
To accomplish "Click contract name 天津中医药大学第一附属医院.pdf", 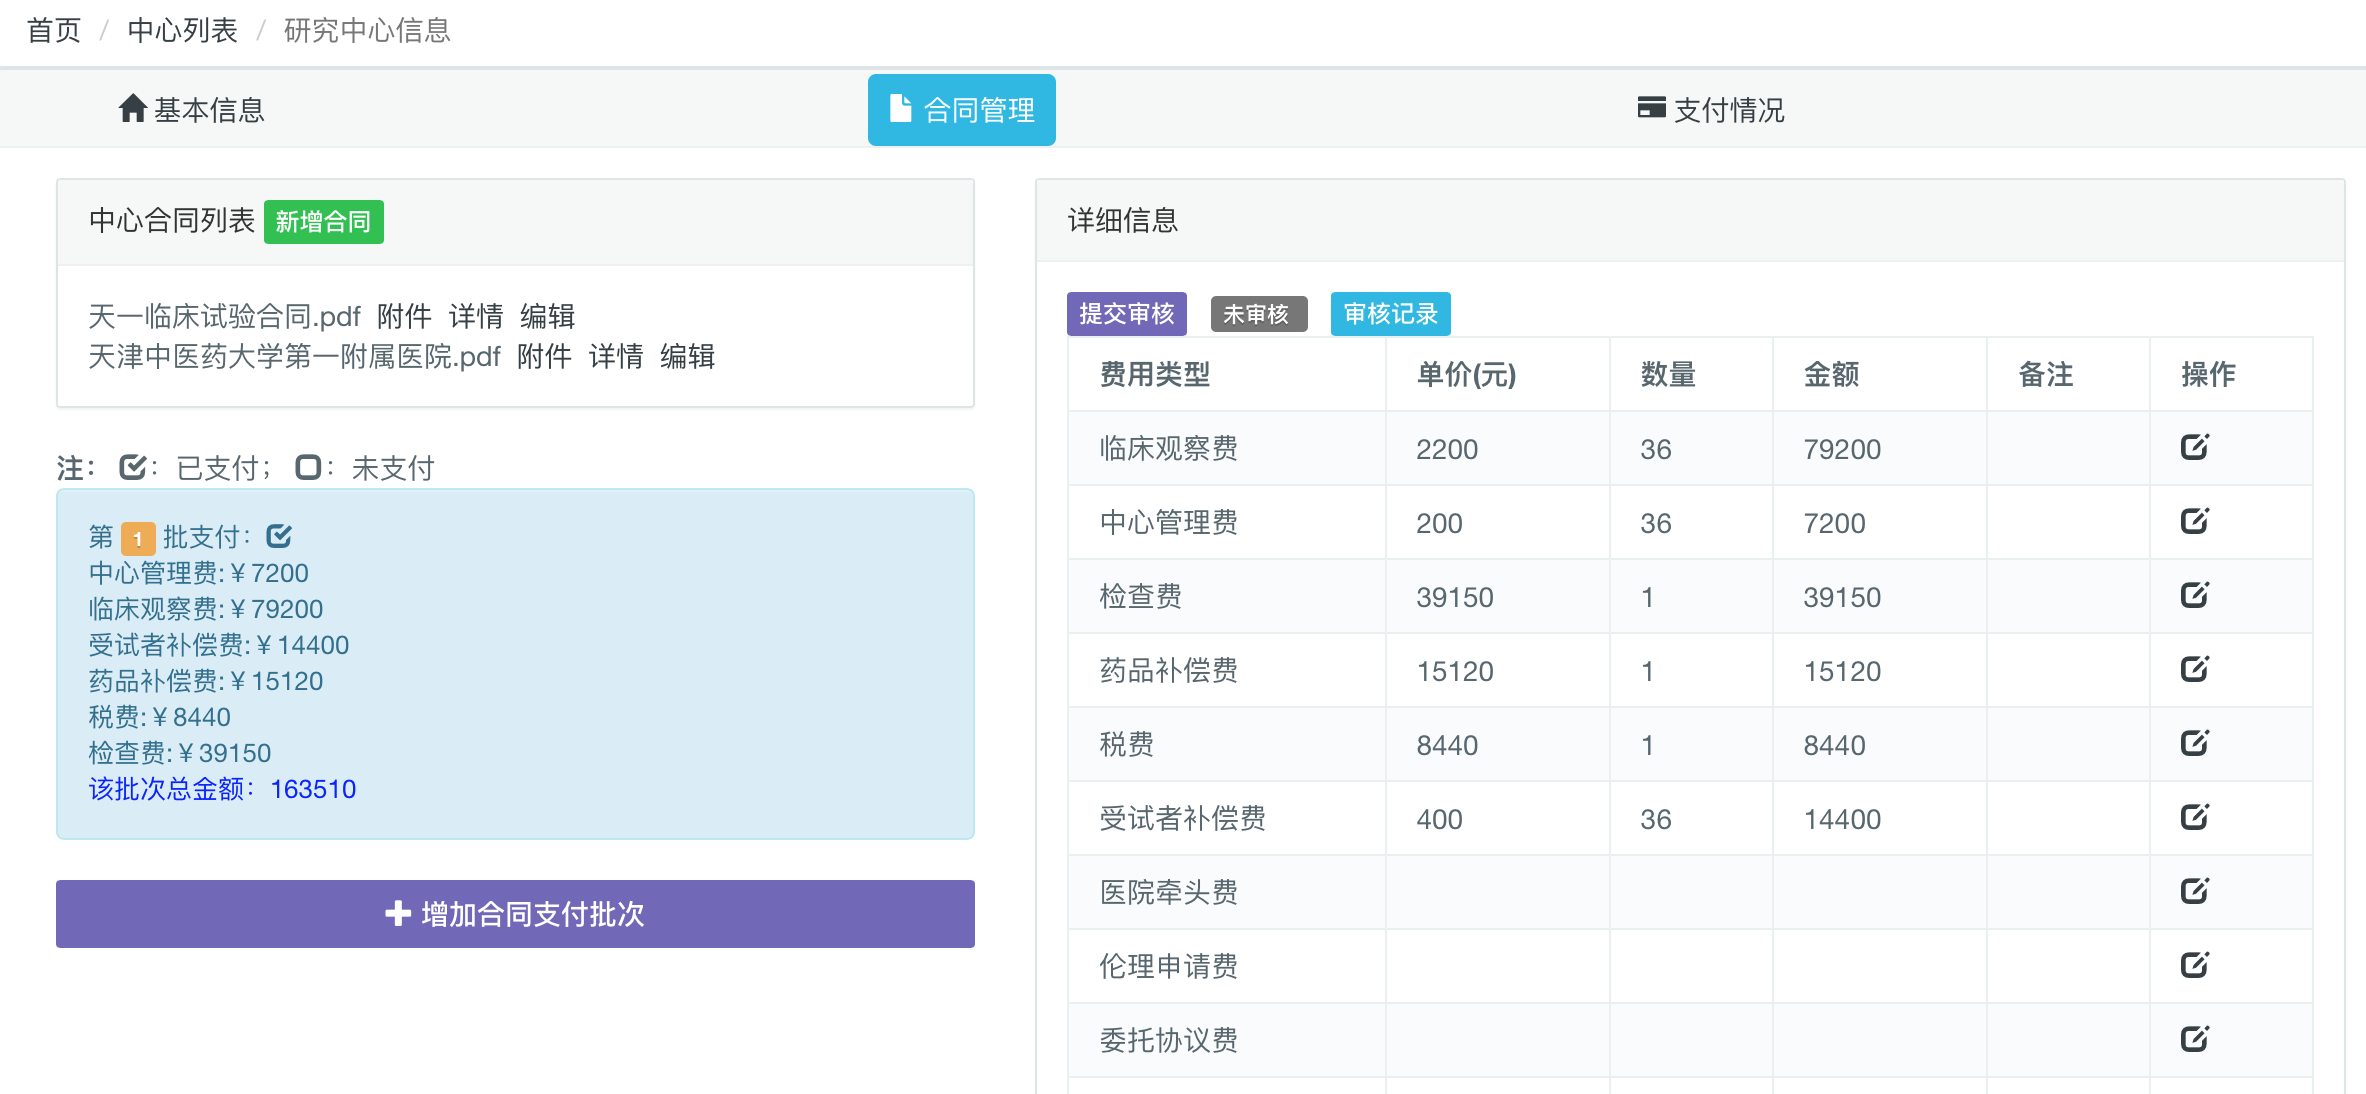I will pos(294,356).
